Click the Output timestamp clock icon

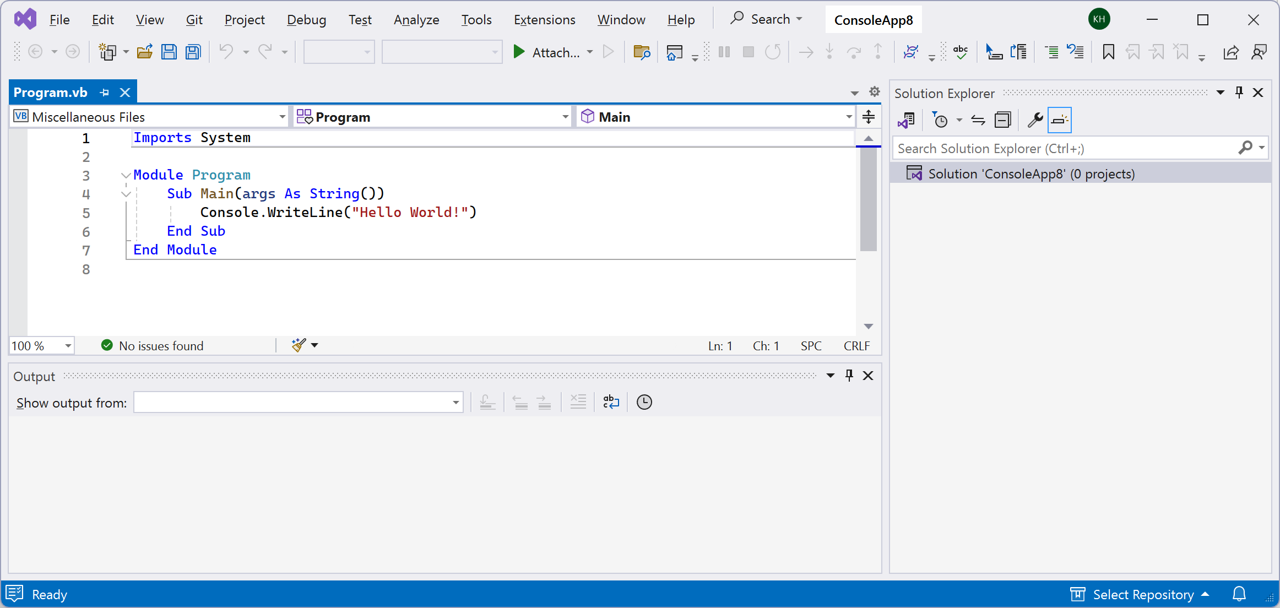point(644,402)
